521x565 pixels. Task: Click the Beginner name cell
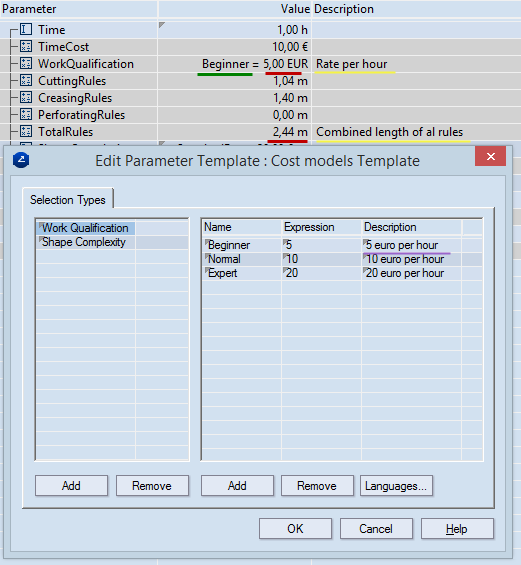[242, 245]
